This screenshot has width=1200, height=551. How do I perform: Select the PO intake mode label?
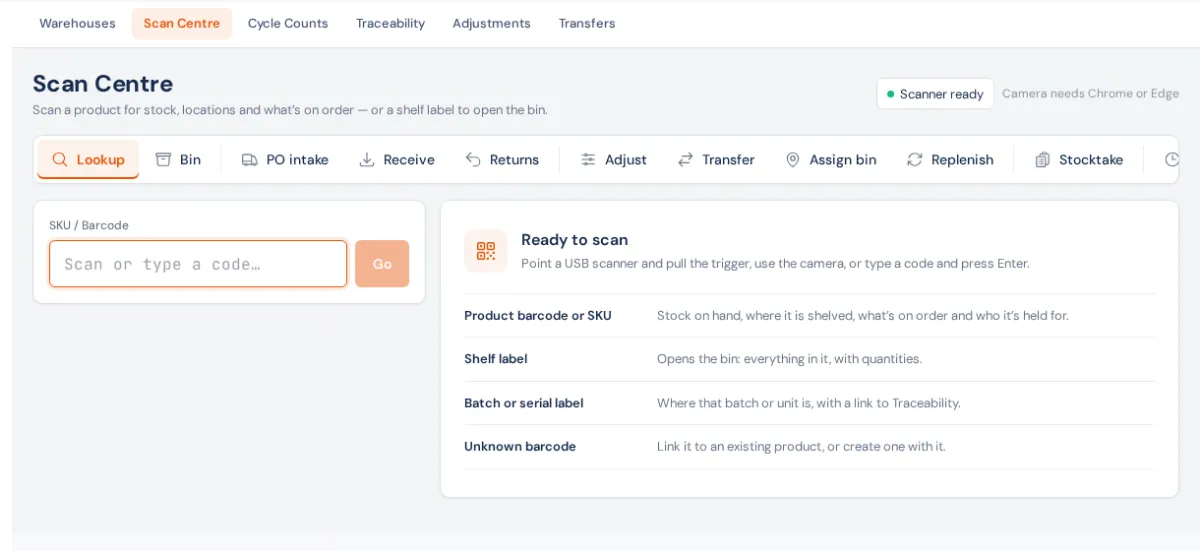(297, 160)
